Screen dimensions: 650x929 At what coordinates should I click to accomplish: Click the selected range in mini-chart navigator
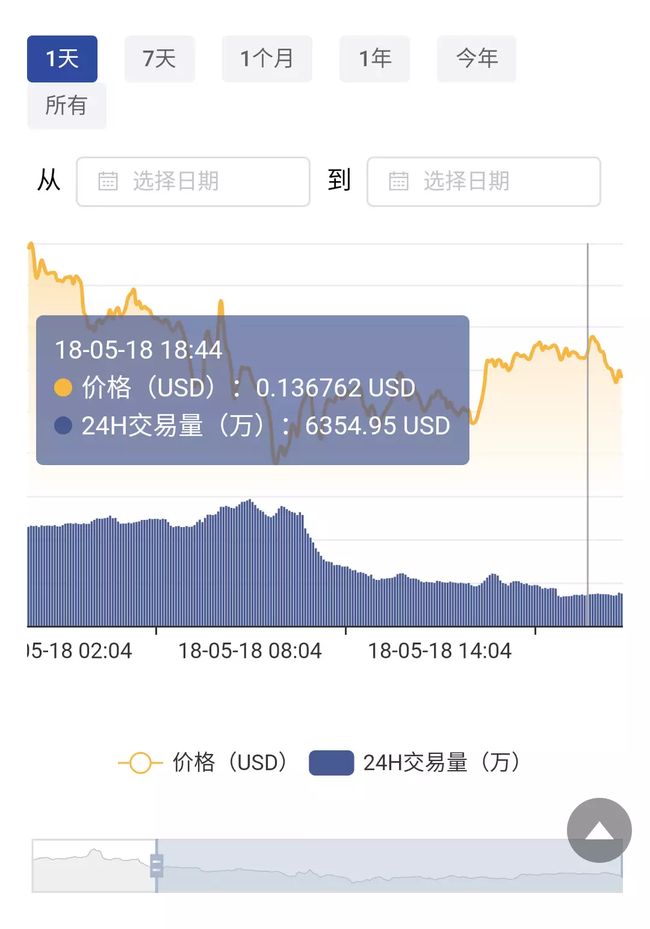(389, 866)
